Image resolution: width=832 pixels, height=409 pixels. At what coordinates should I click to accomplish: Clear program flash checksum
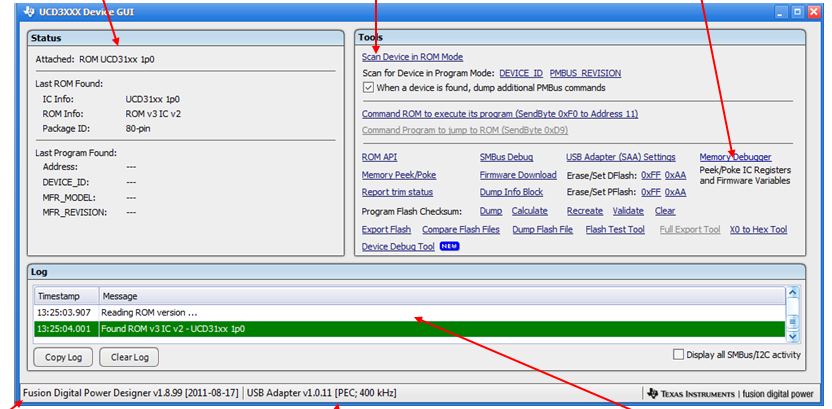pos(665,211)
